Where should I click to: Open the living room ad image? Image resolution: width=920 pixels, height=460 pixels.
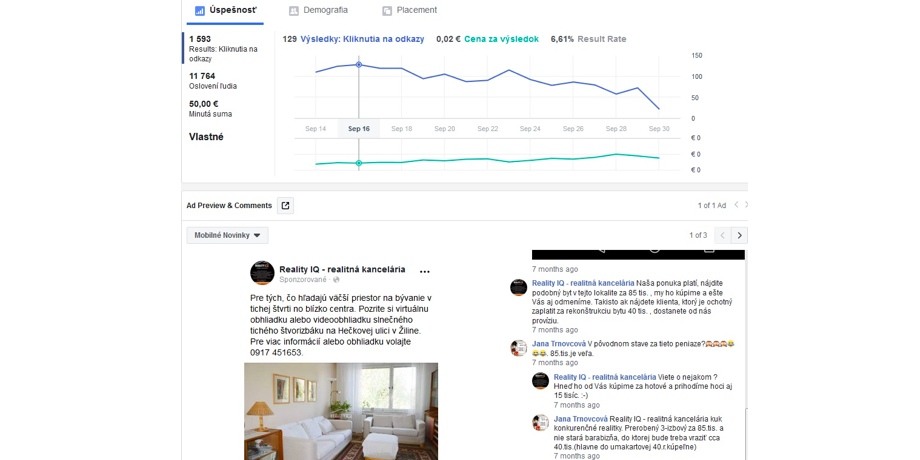point(341,410)
